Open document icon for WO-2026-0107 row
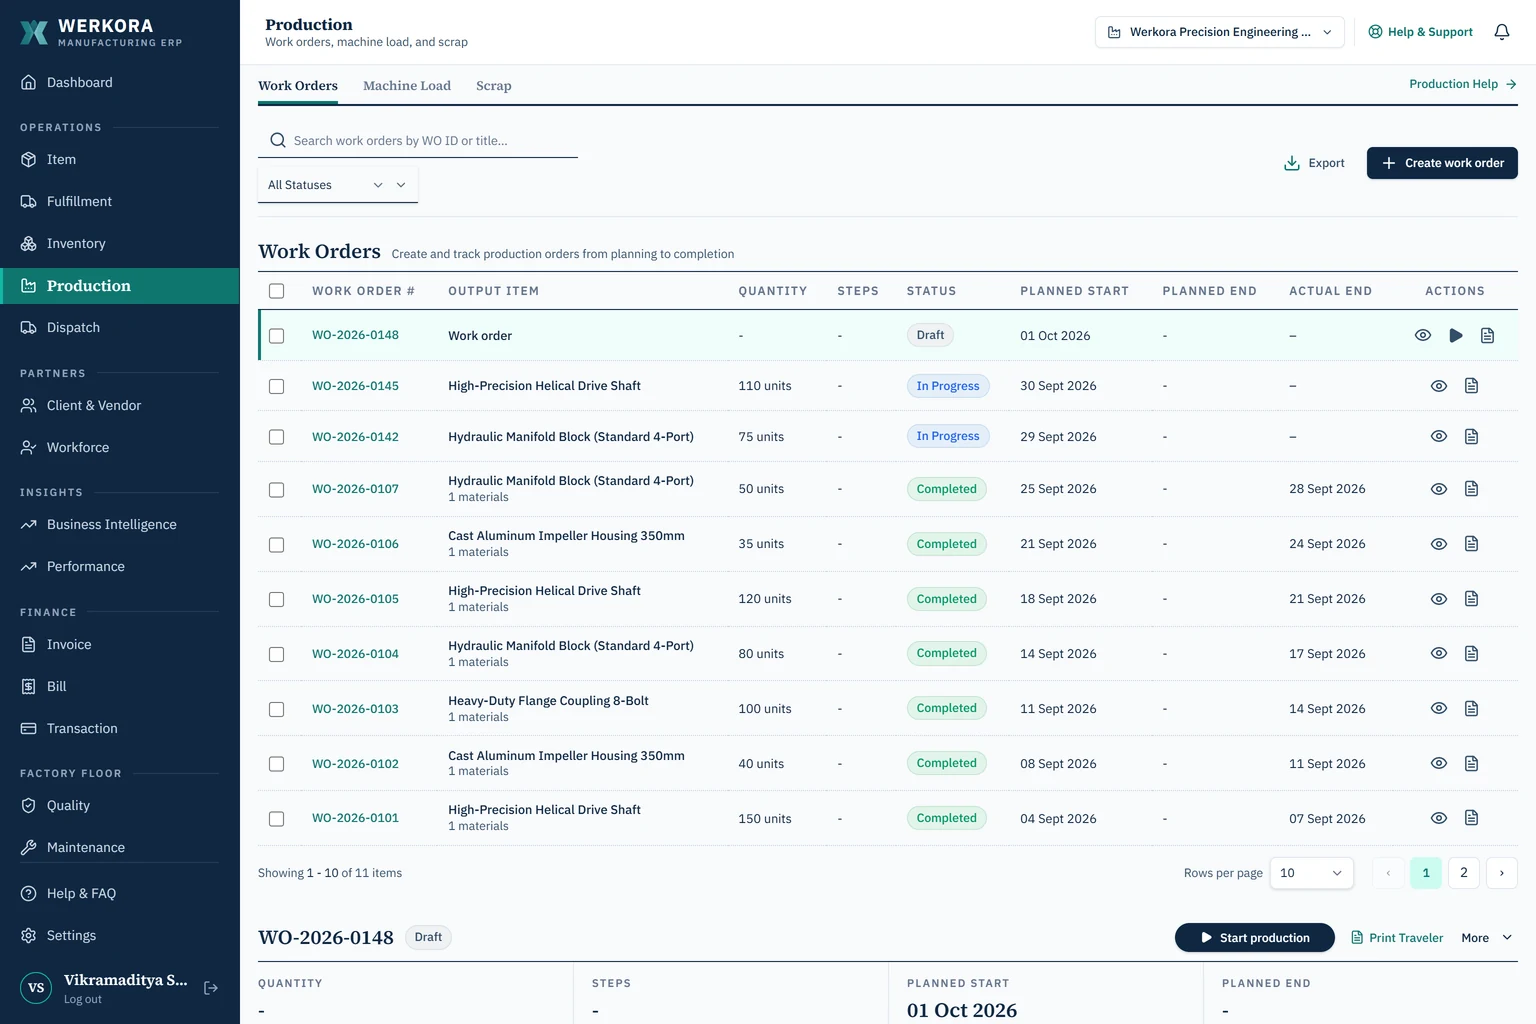This screenshot has width=1536, height=1024. (1471, 489)
